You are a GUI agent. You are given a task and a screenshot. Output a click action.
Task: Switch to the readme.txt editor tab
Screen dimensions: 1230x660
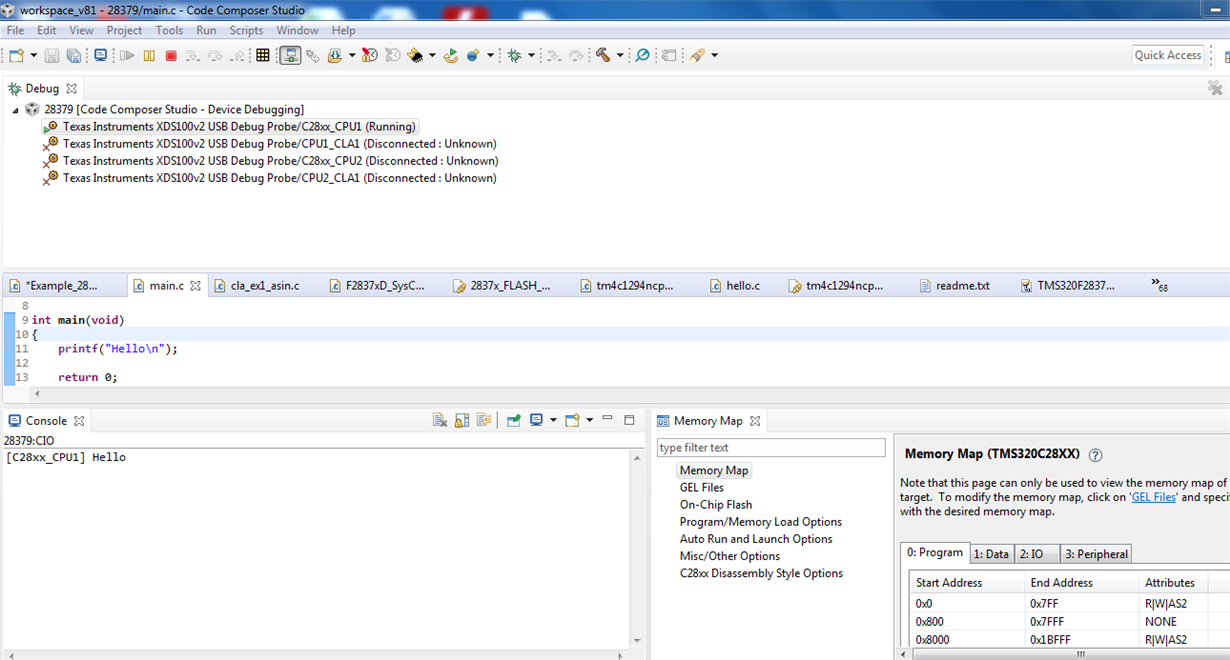[953, 286]
